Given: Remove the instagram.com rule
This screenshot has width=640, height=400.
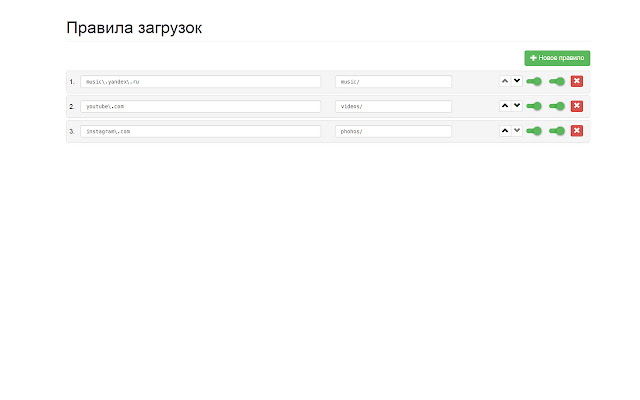Looking at the screenshot, I should (x=577, y=131).
